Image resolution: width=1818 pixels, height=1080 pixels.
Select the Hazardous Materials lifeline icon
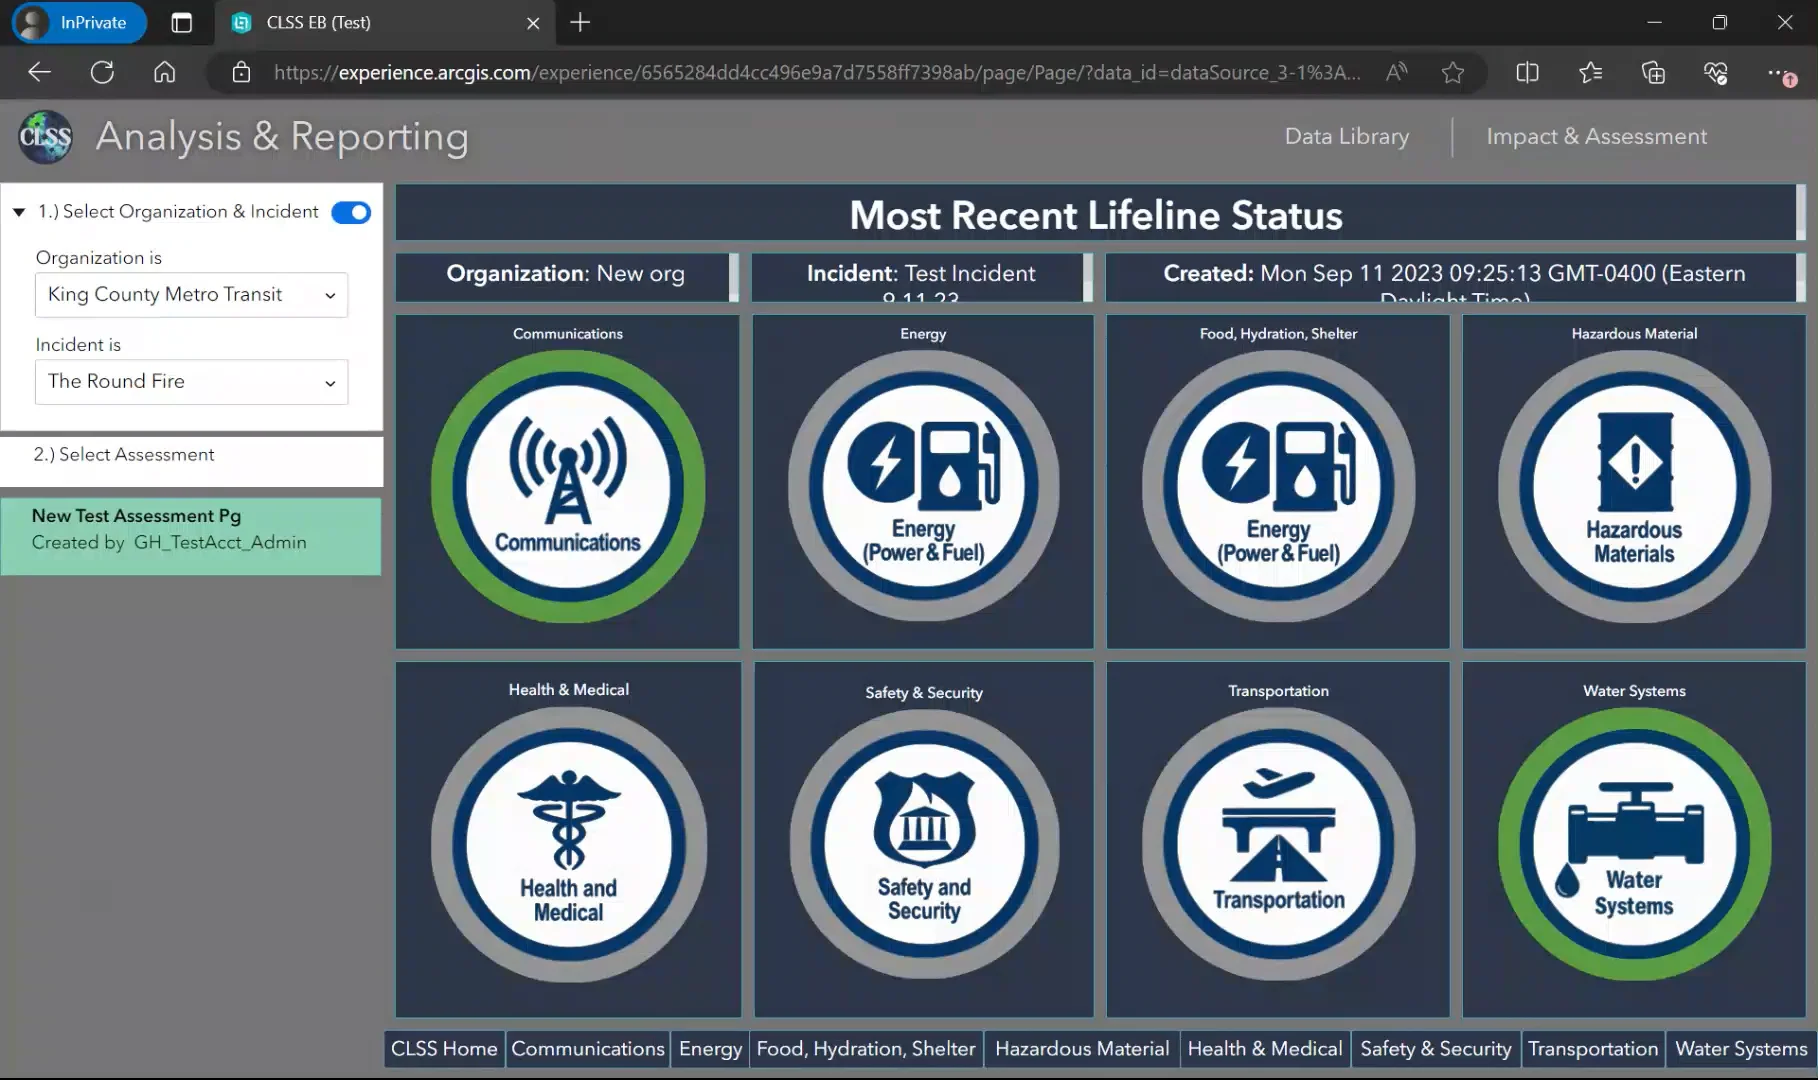point(1632,483)
